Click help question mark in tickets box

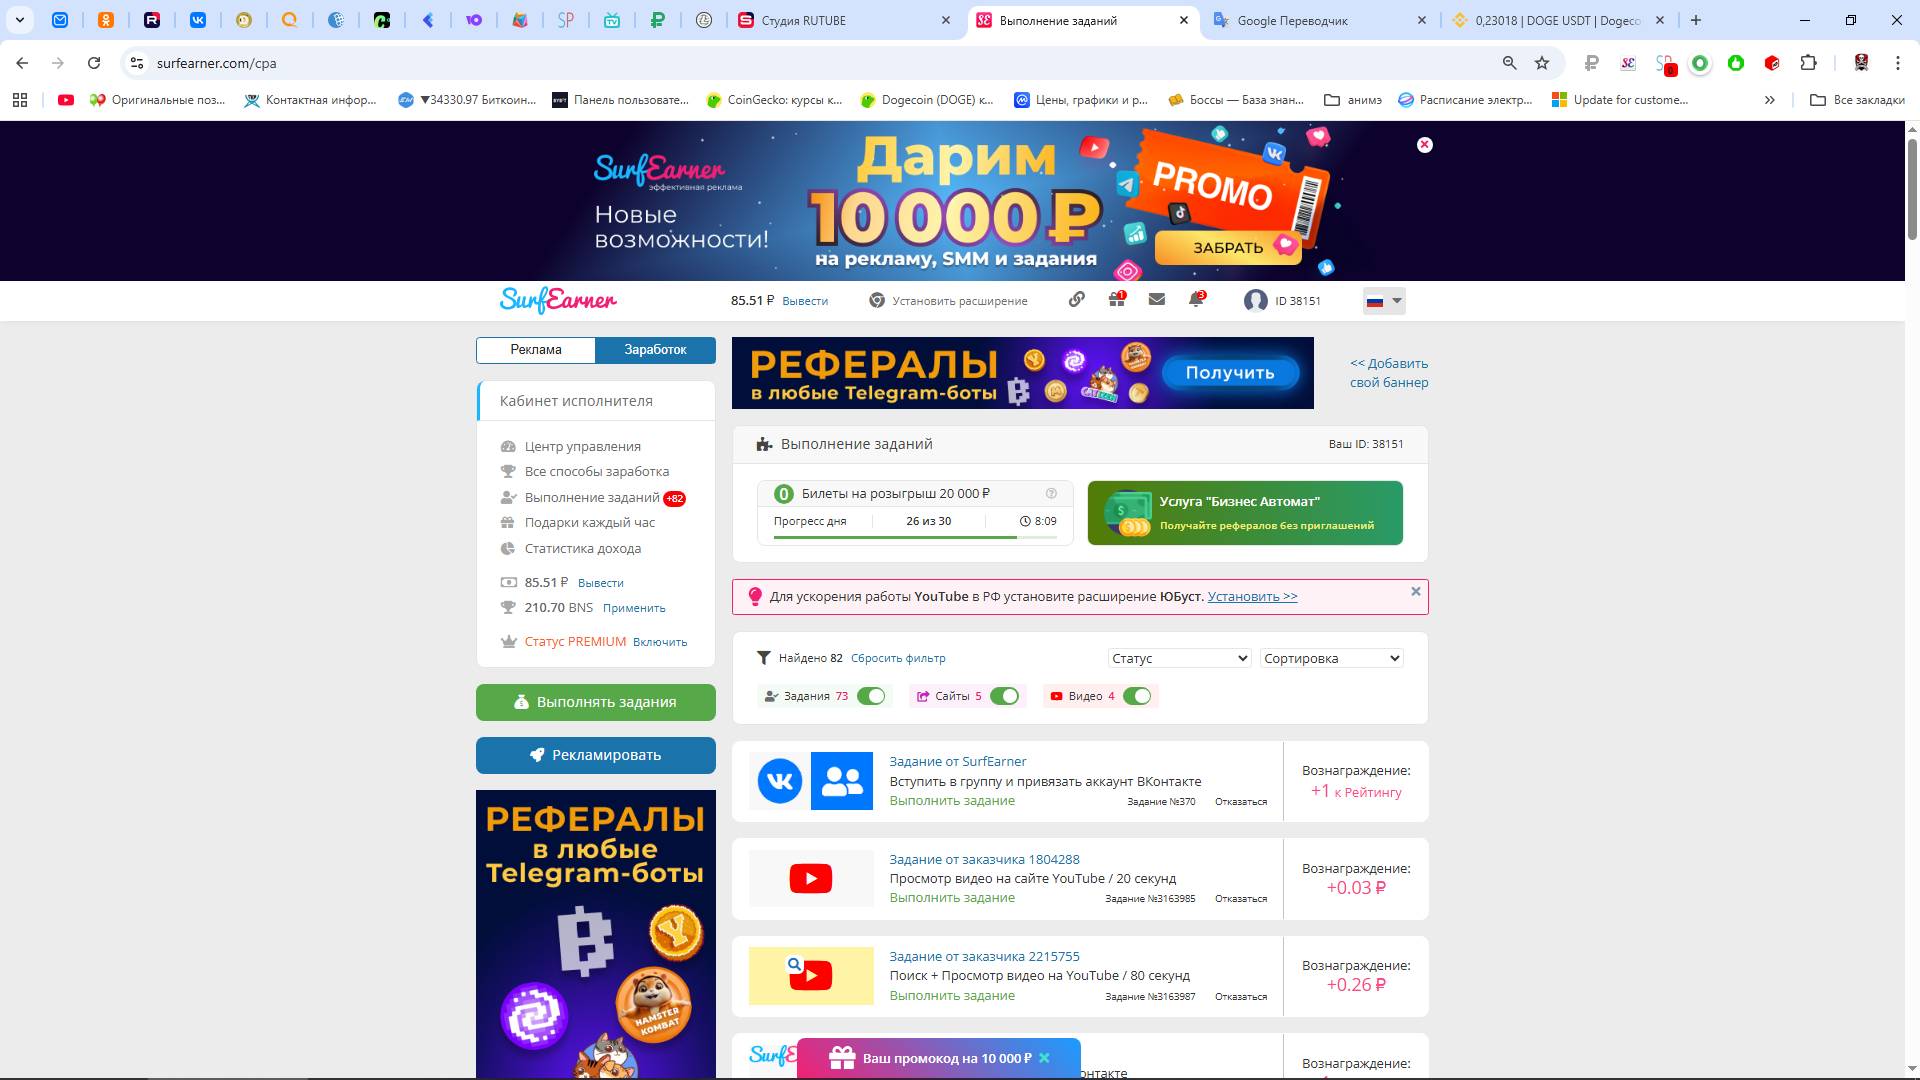[x=1051, y=493]
